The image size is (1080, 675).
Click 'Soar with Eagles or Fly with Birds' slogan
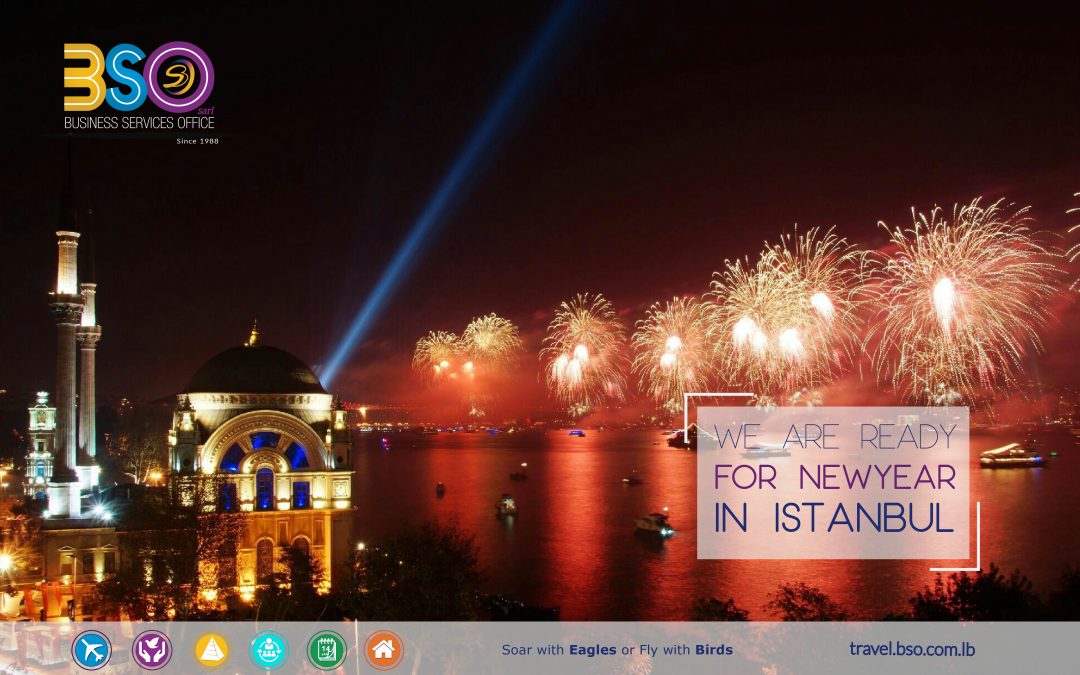tap(617, 650)
